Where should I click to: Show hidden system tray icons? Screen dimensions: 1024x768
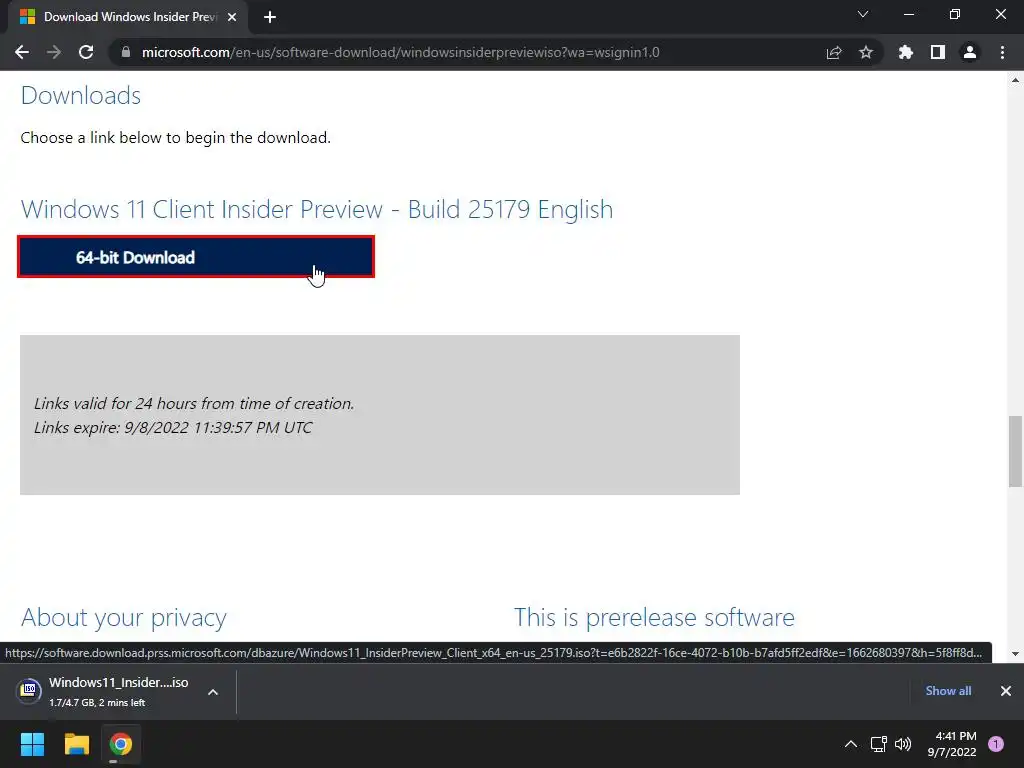pos(851,744)
